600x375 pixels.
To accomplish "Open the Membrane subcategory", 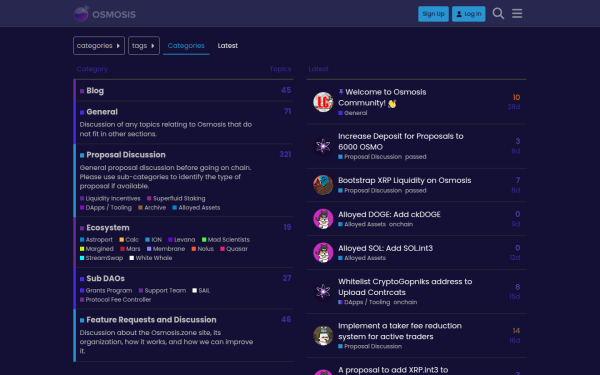I will tap(166, 249).
